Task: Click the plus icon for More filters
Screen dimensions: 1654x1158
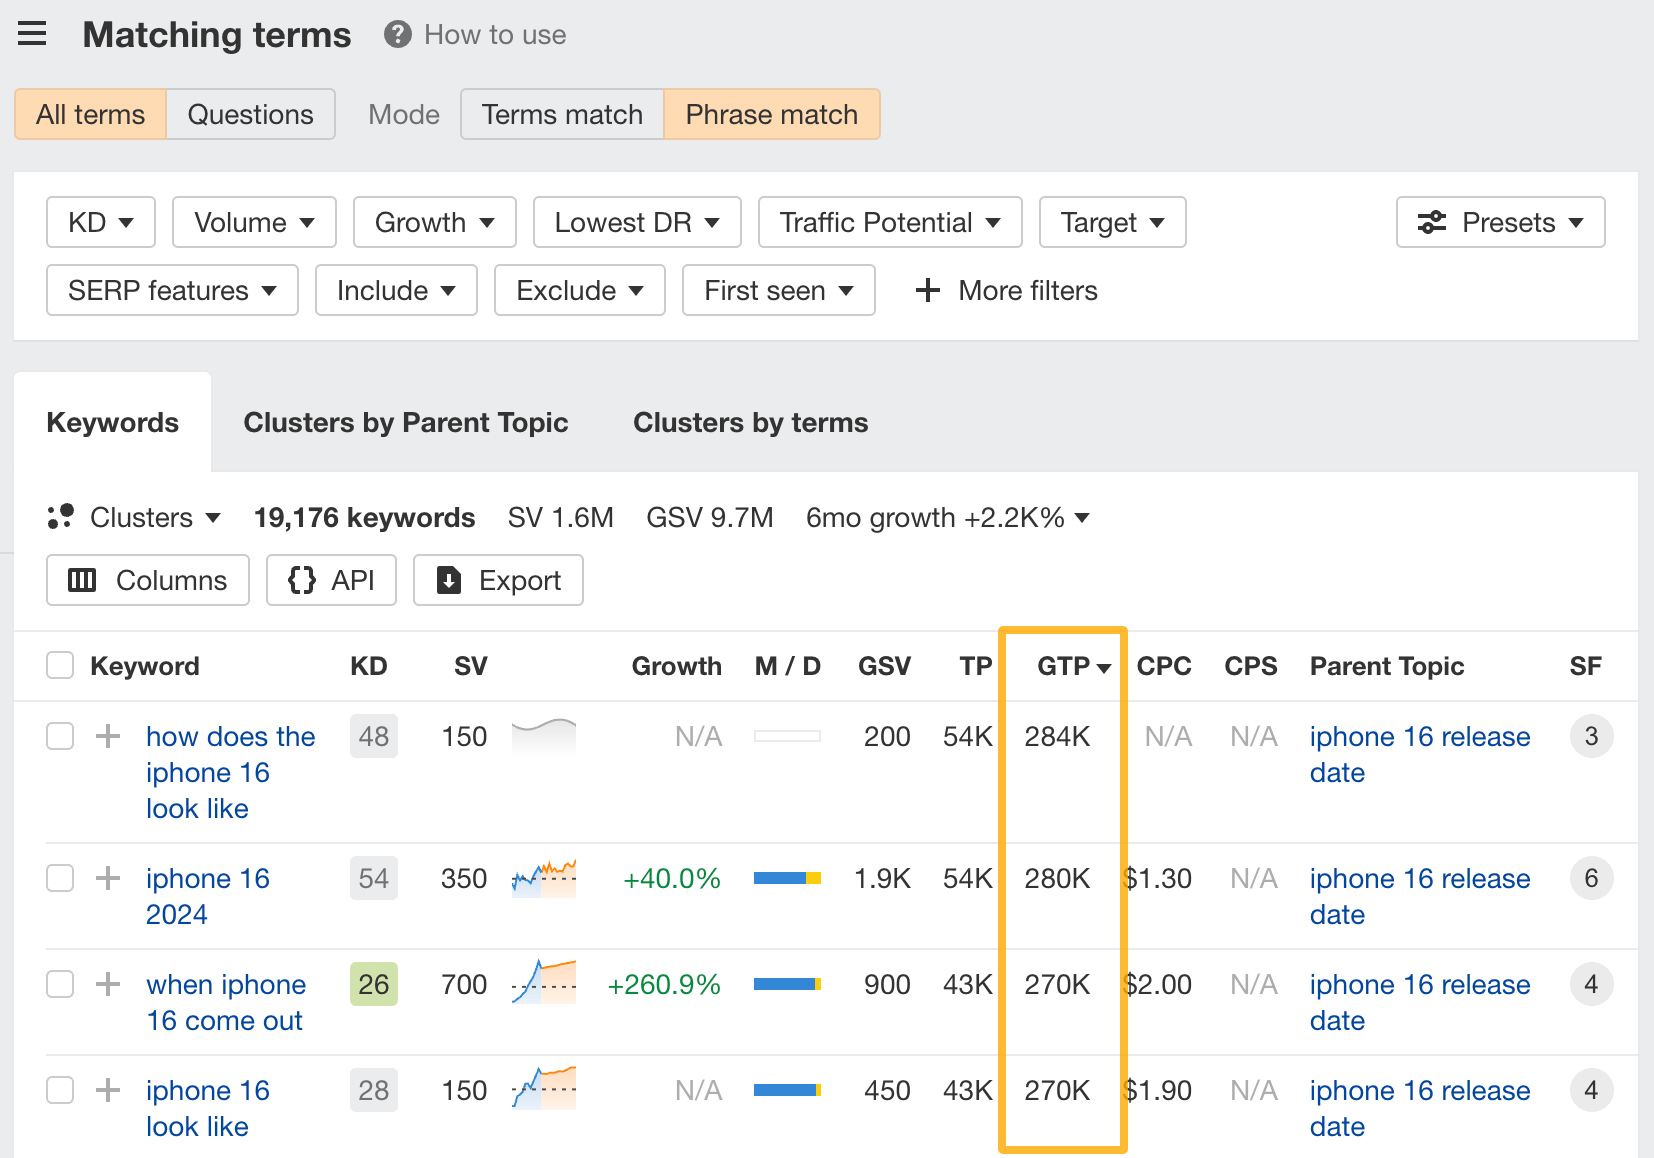Action: 928,290
